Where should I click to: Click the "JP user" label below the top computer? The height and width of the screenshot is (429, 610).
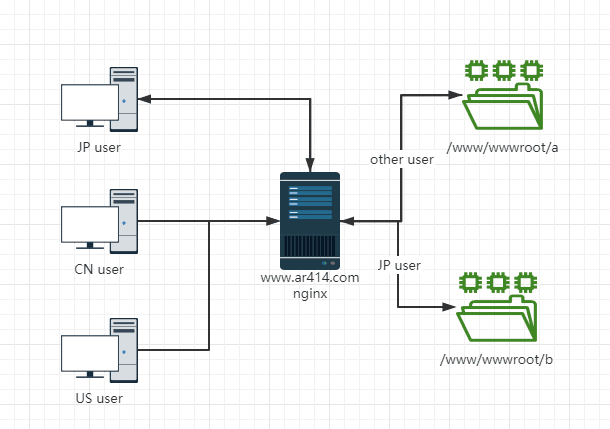98,148
